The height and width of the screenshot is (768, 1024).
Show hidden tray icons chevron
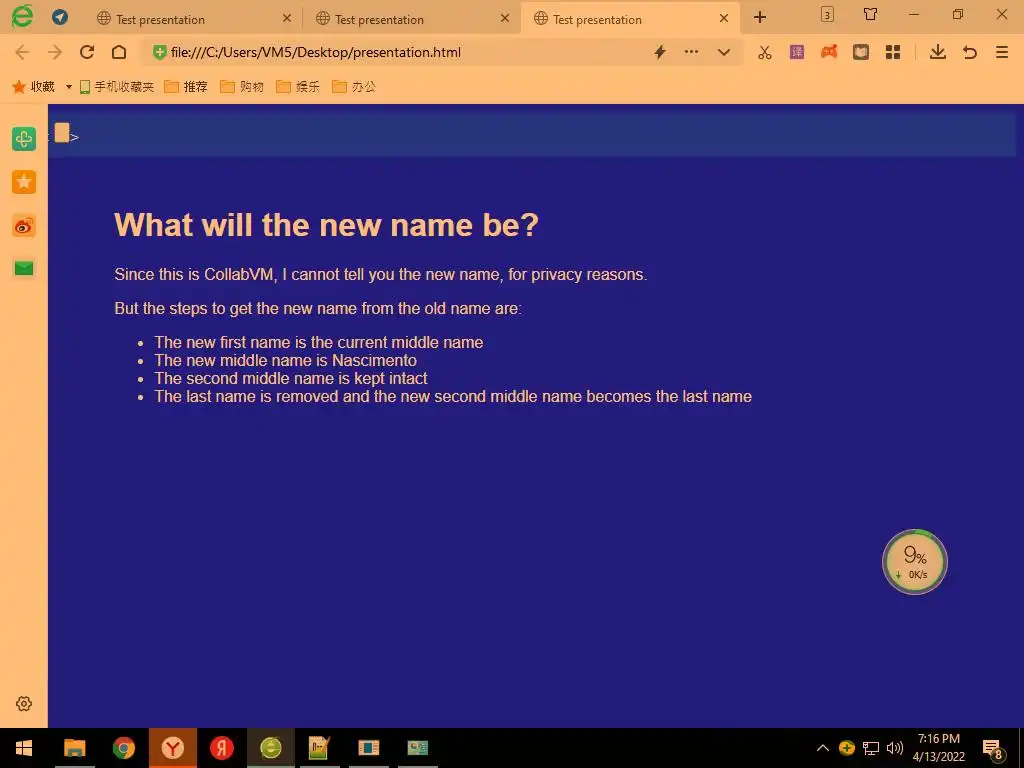(x=823, y=748)
